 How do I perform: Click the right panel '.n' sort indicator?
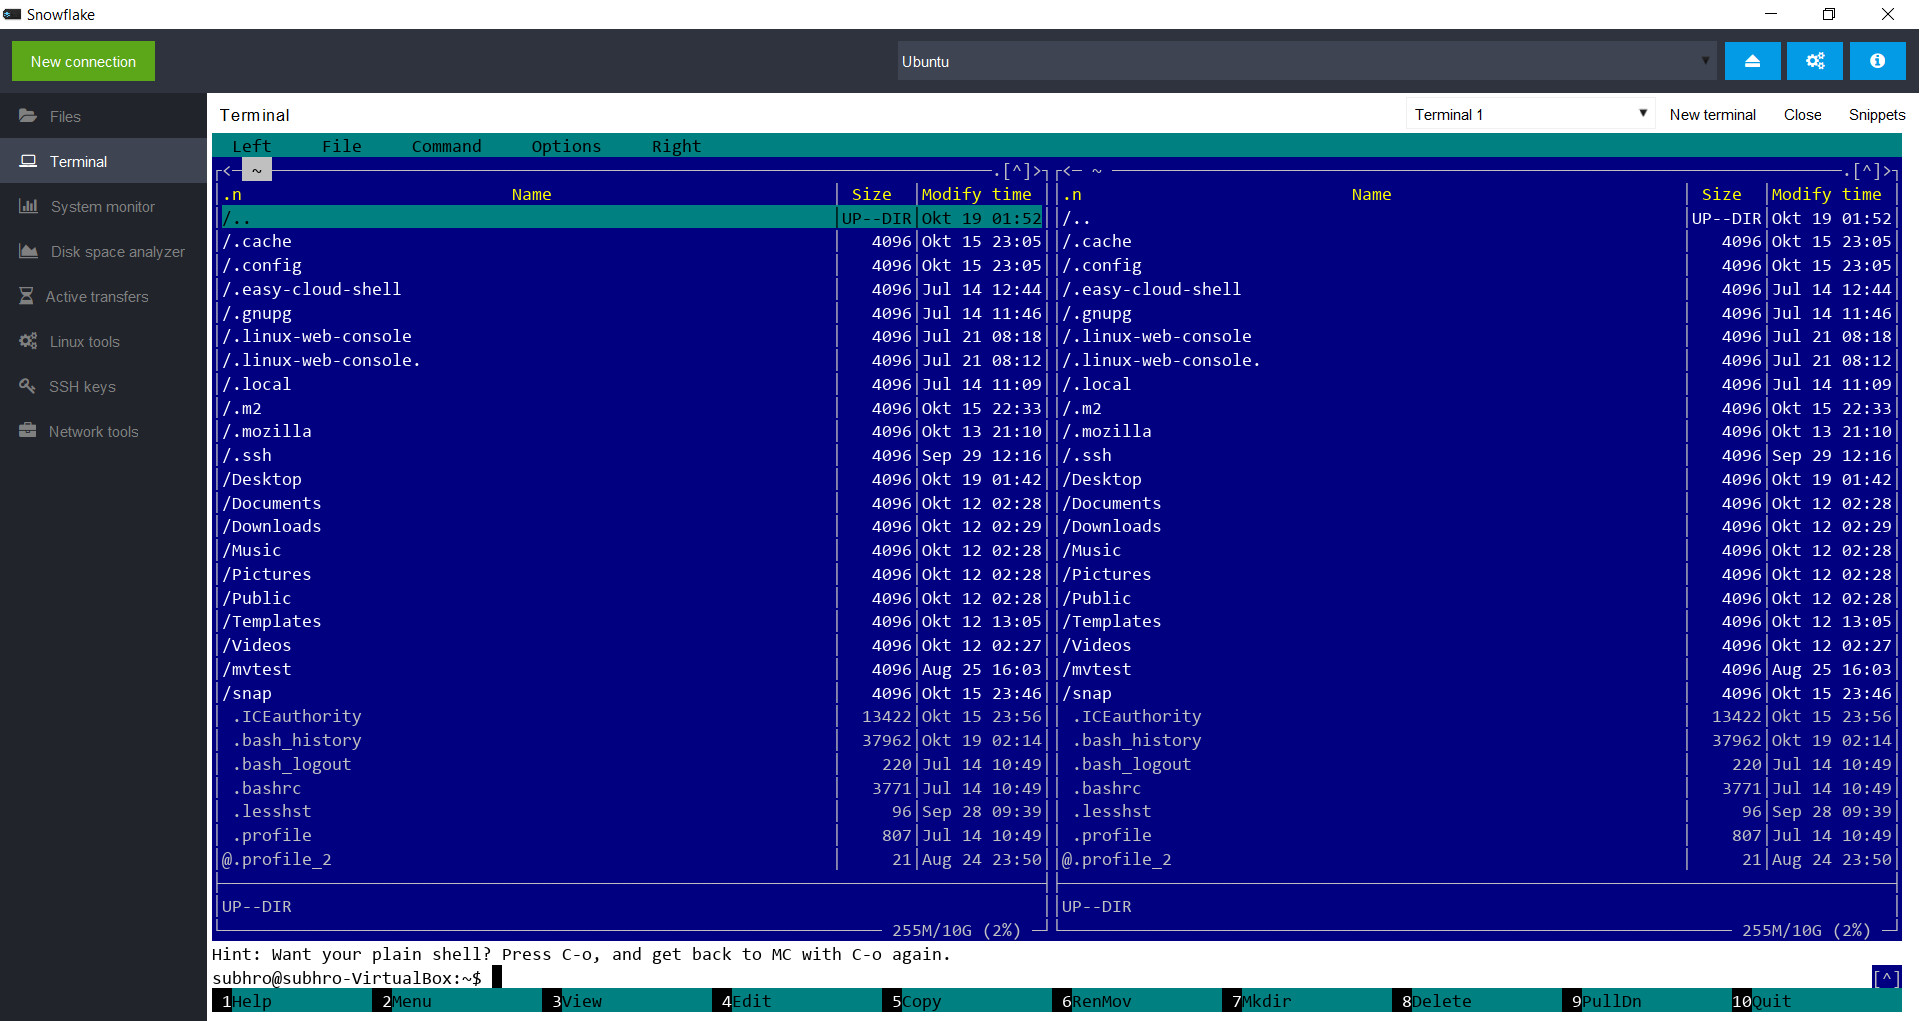tap(1072, 195)
